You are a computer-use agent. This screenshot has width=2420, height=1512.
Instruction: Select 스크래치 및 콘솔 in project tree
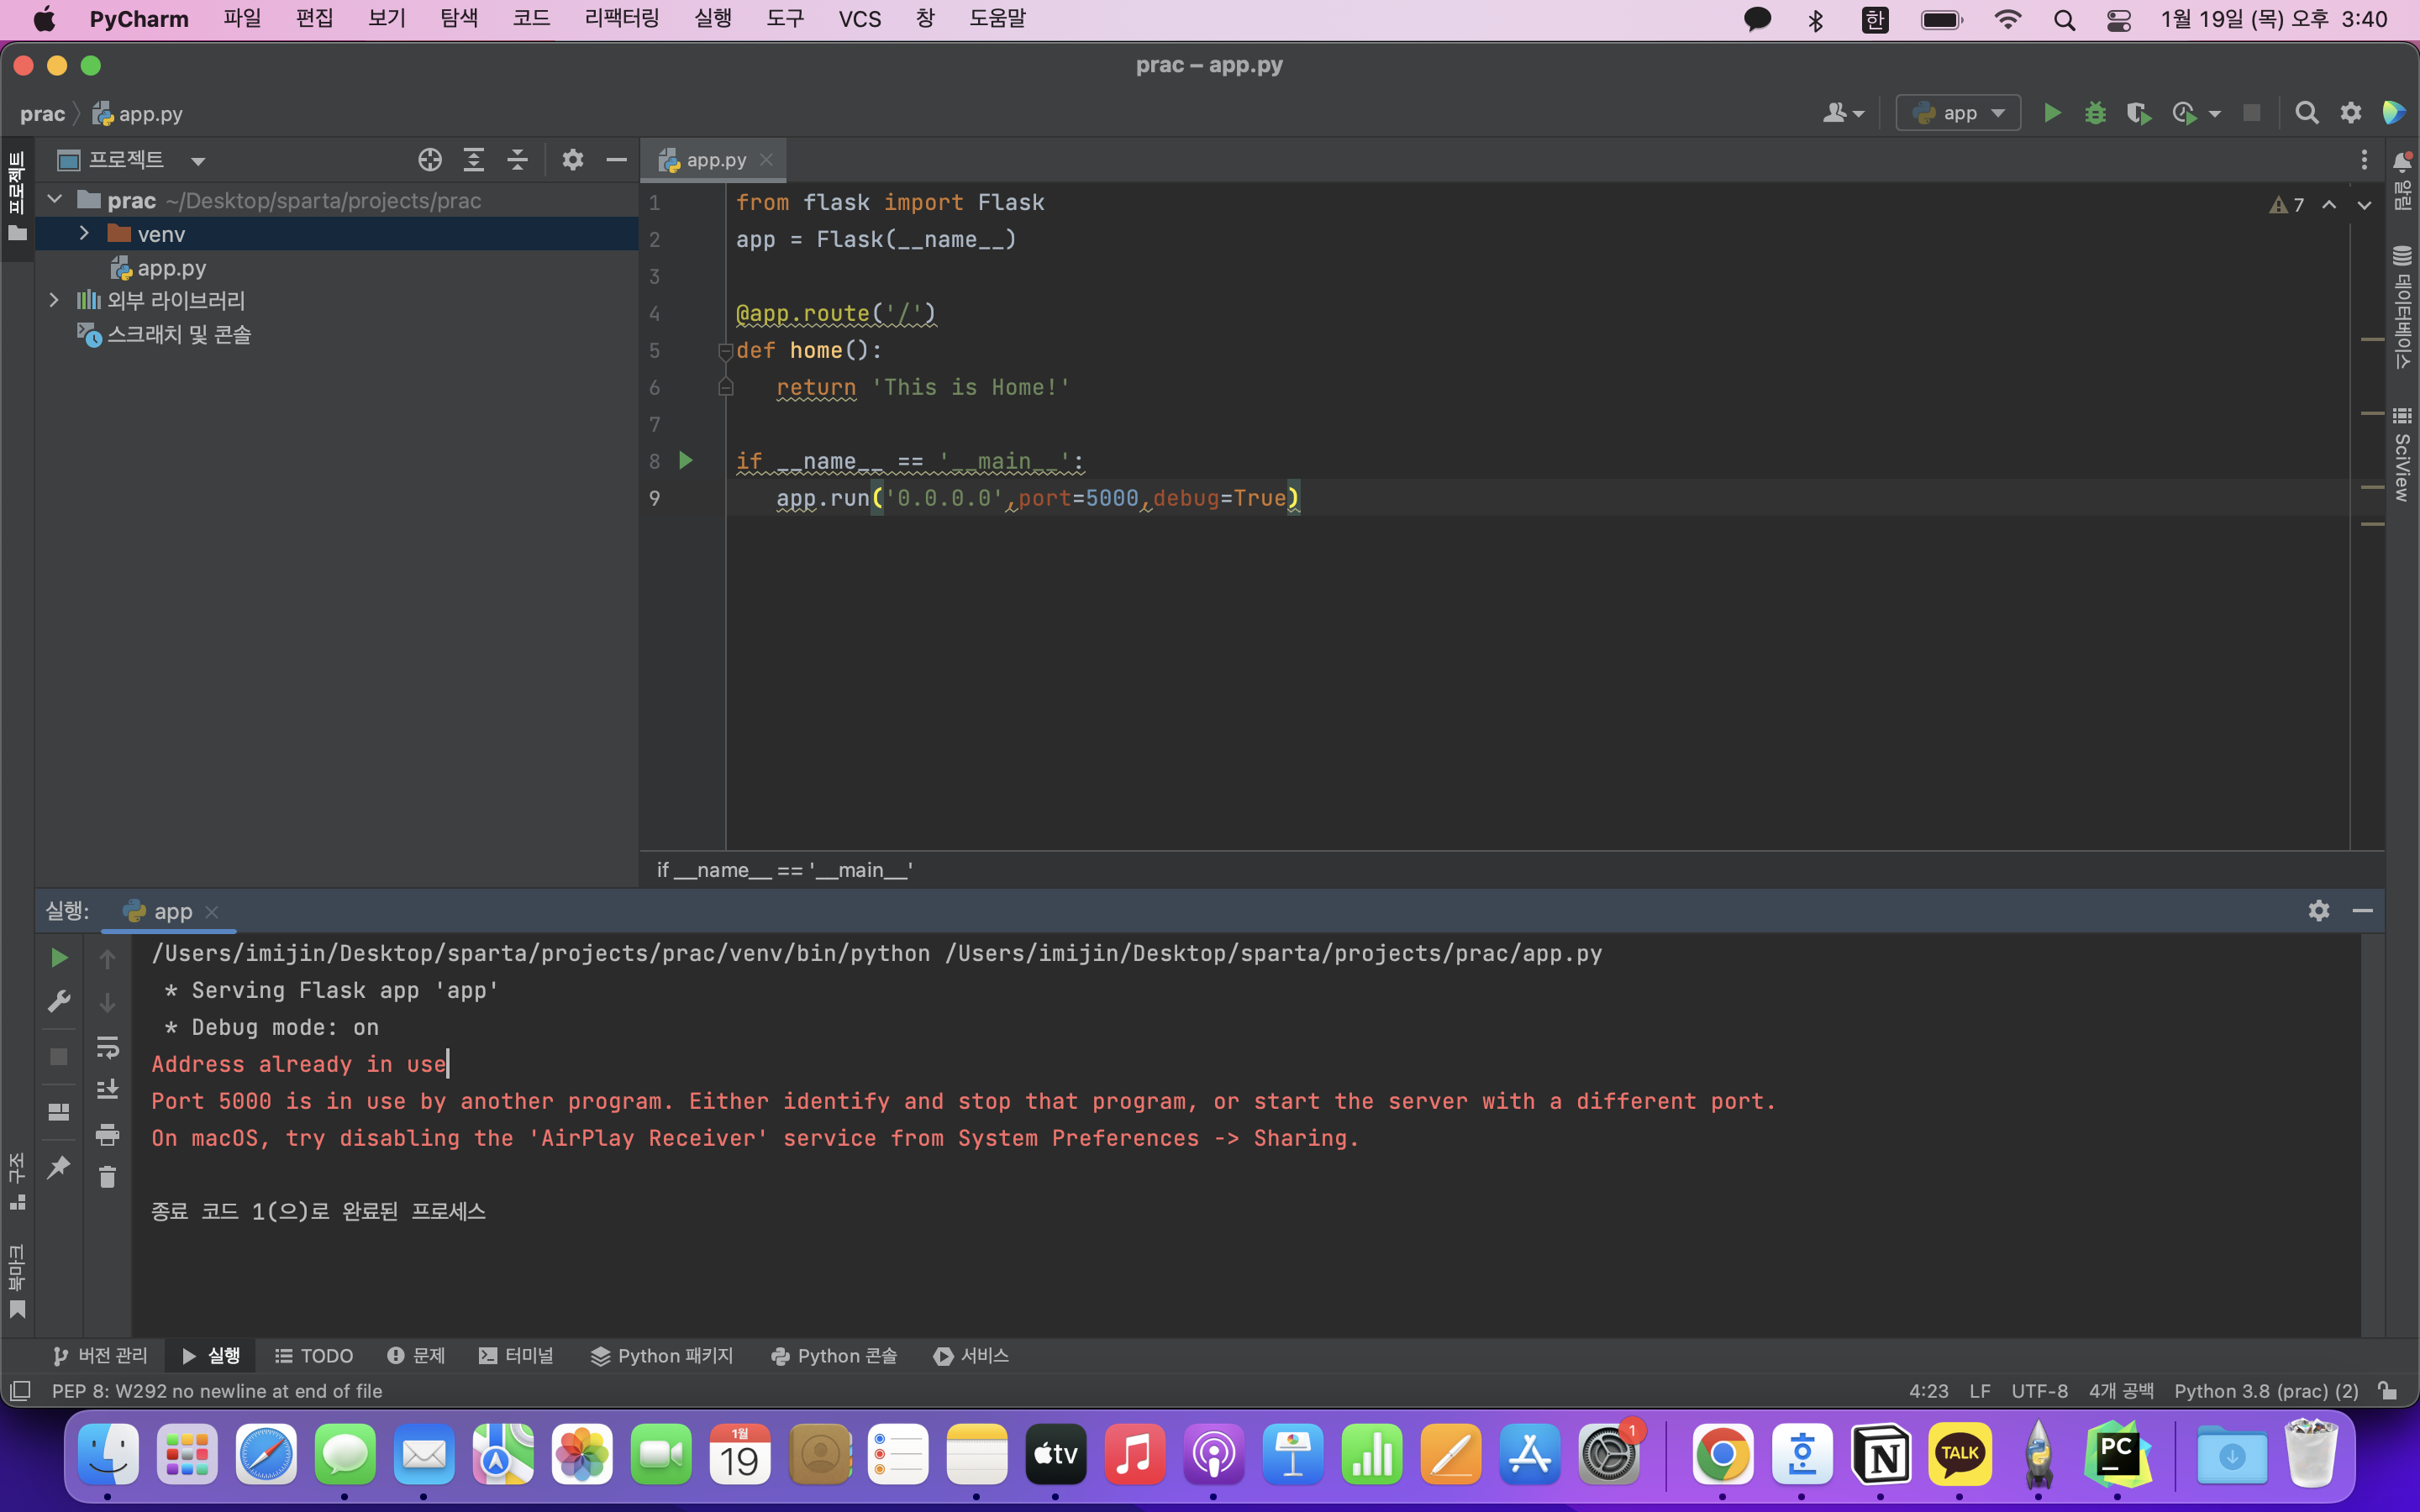pos(179,334)
